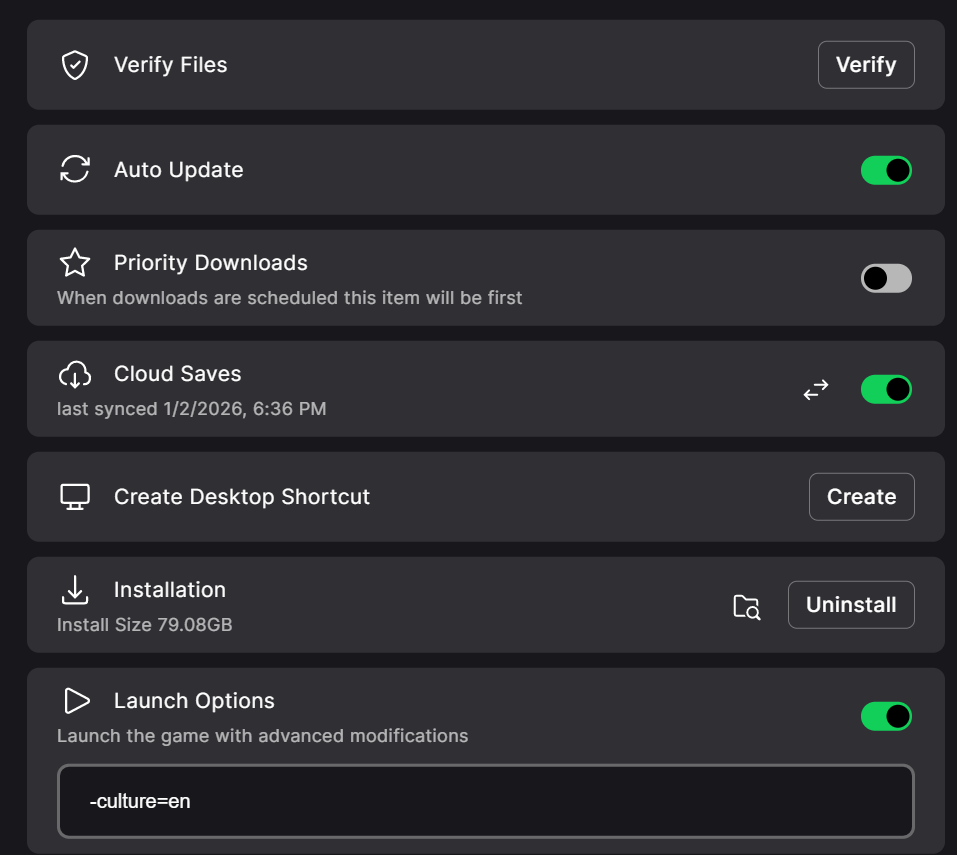Click the cloud download icon for Cloud Saves
This screenshot has width=957, height=855.
coord(75,374)
